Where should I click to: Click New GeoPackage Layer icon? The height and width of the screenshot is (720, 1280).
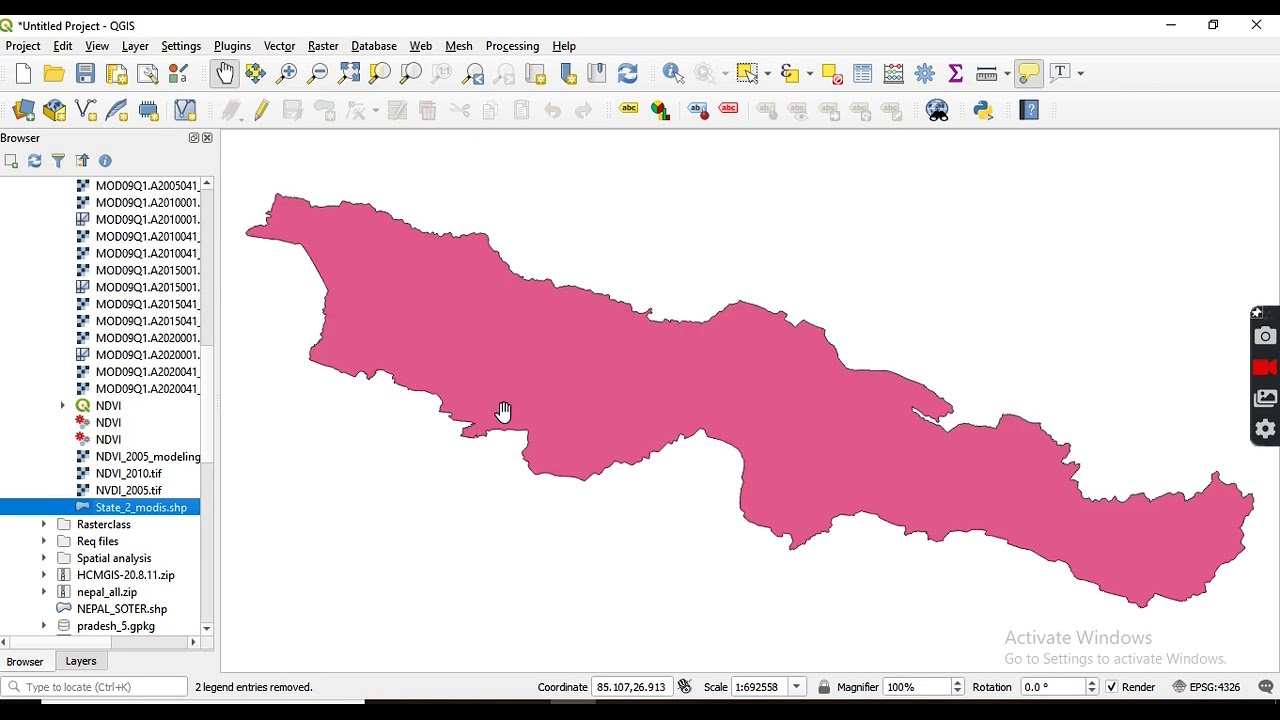point(55,110)
